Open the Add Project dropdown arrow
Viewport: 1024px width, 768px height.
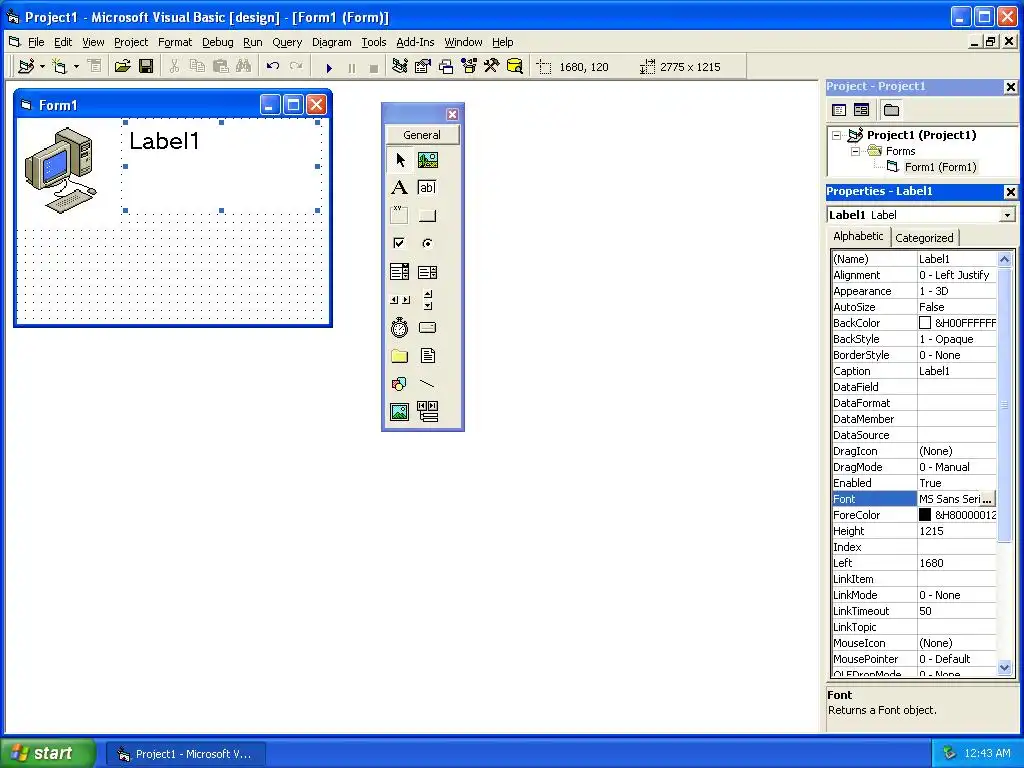[42, 67]
